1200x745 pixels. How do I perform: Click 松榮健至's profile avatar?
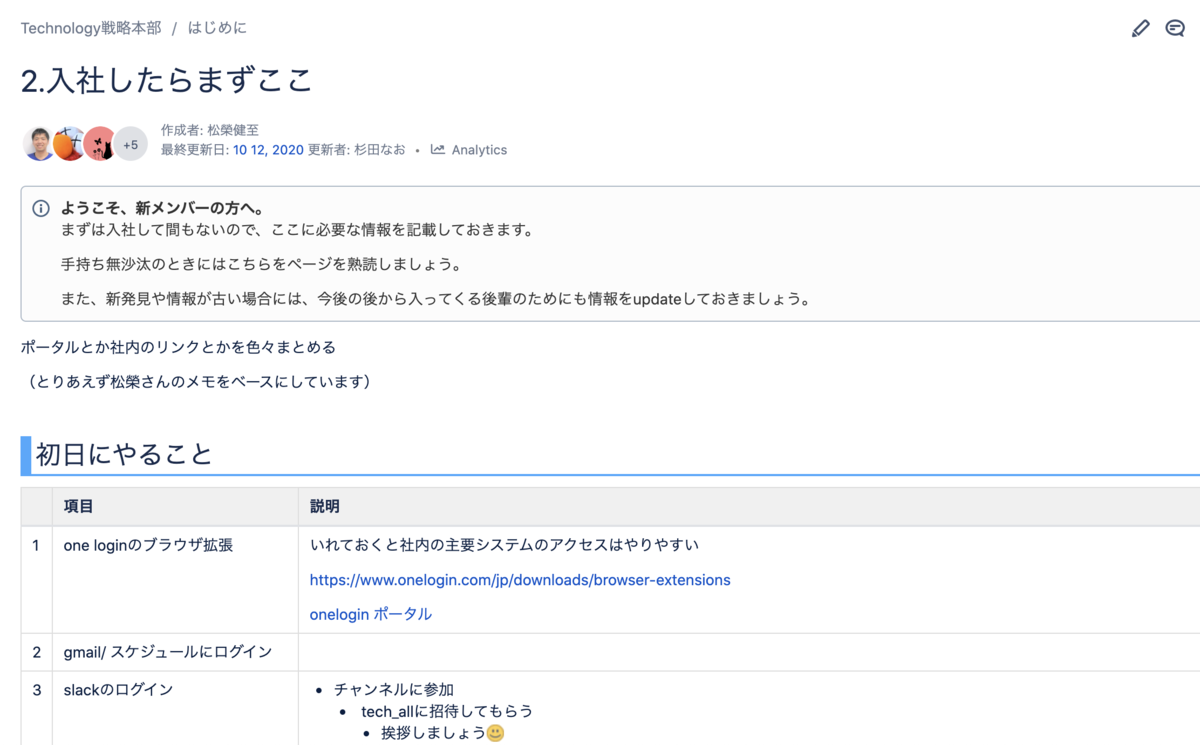38,144
